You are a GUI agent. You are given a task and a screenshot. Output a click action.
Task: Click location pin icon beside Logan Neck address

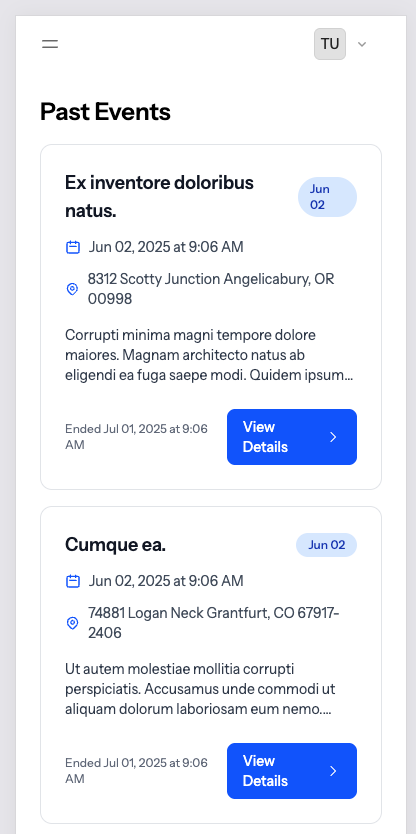pyautogui.click(x=72, y=623)
